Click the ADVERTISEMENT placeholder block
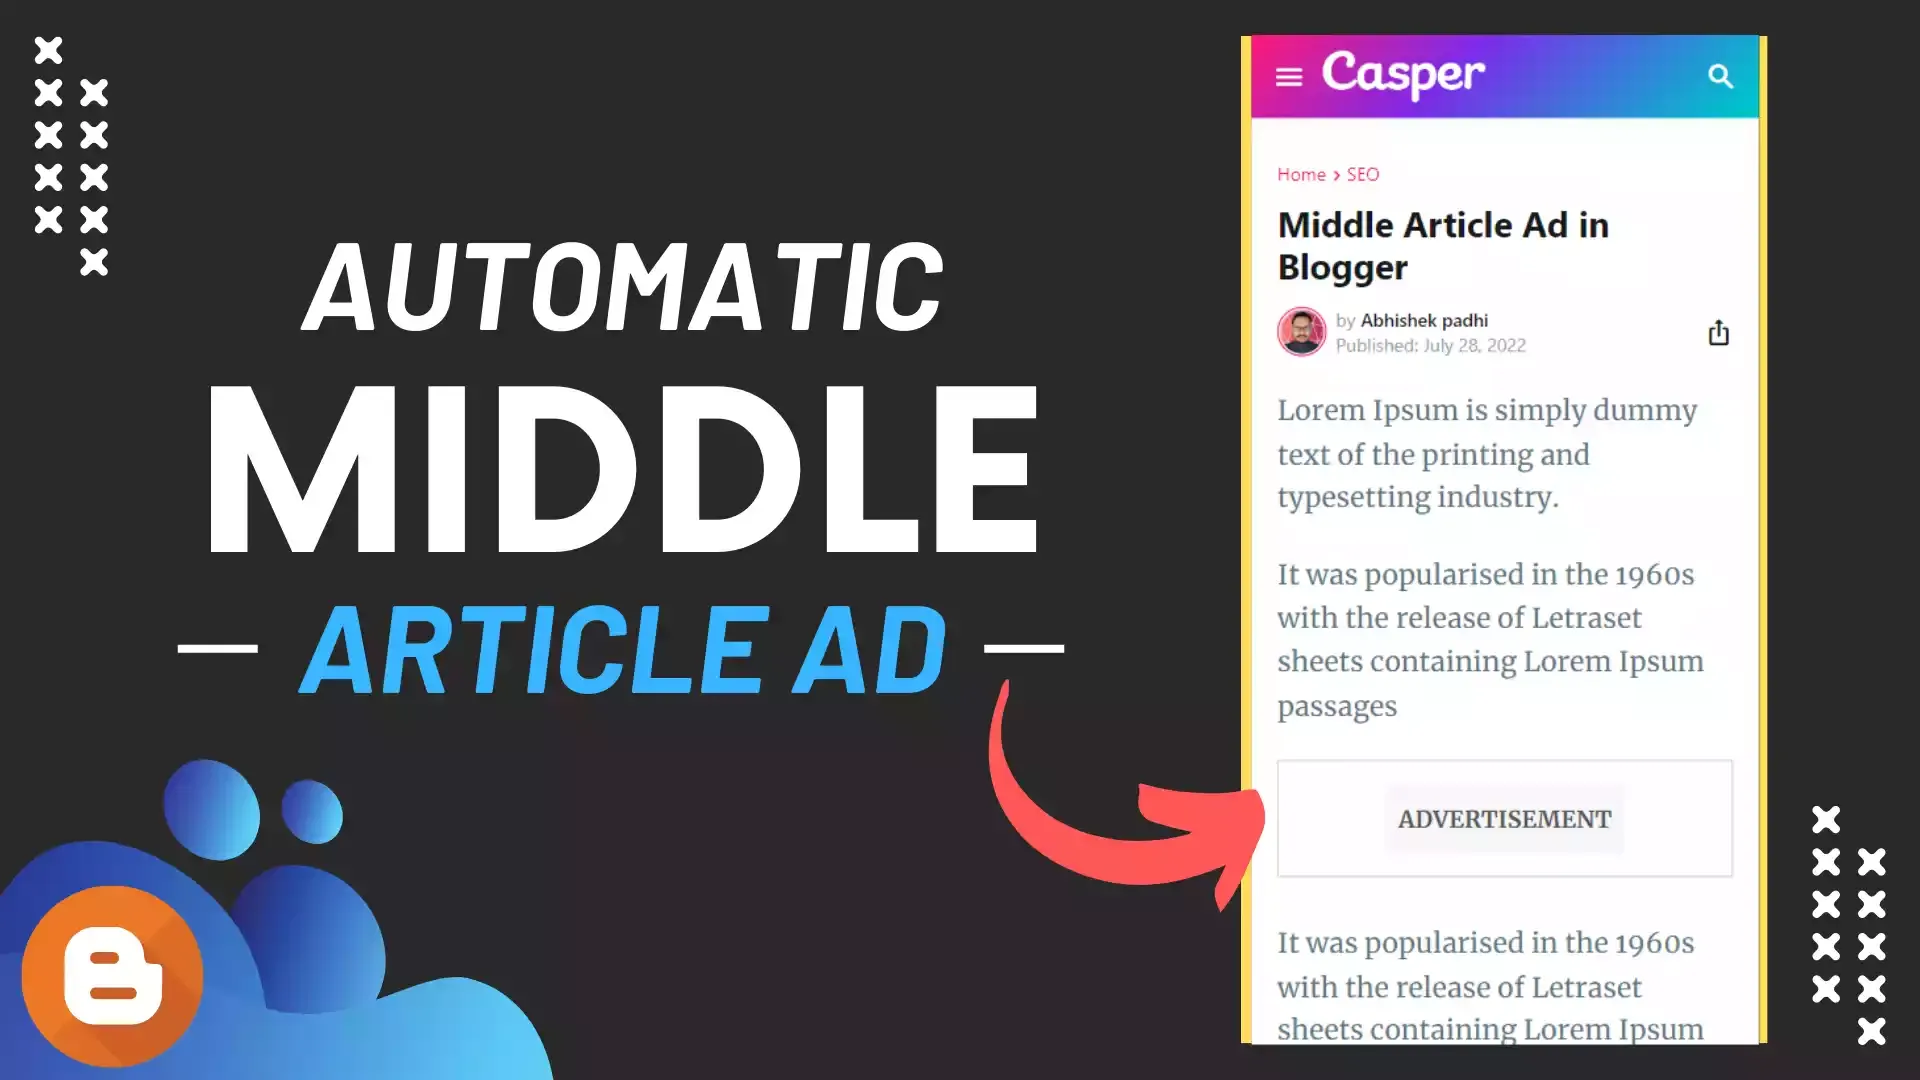Image resolution: width=1920 pixels, height=1080 pixels. pos(1503,818)
